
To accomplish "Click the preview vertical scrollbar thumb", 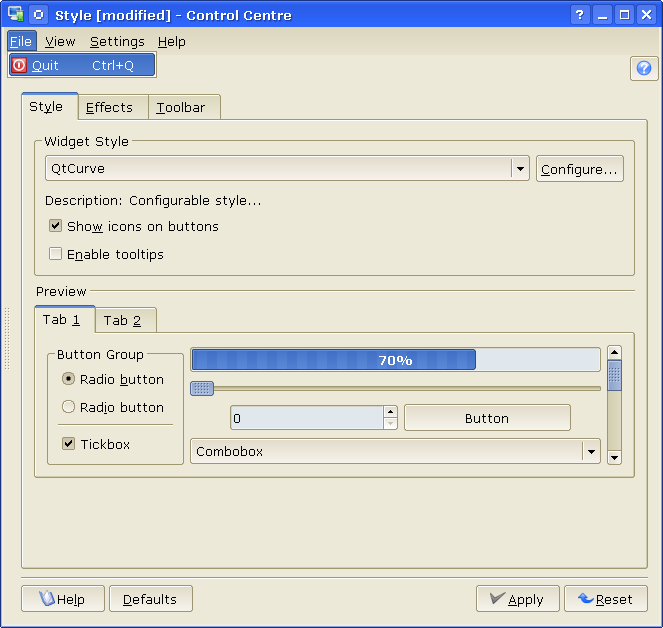I will (614, 375).
